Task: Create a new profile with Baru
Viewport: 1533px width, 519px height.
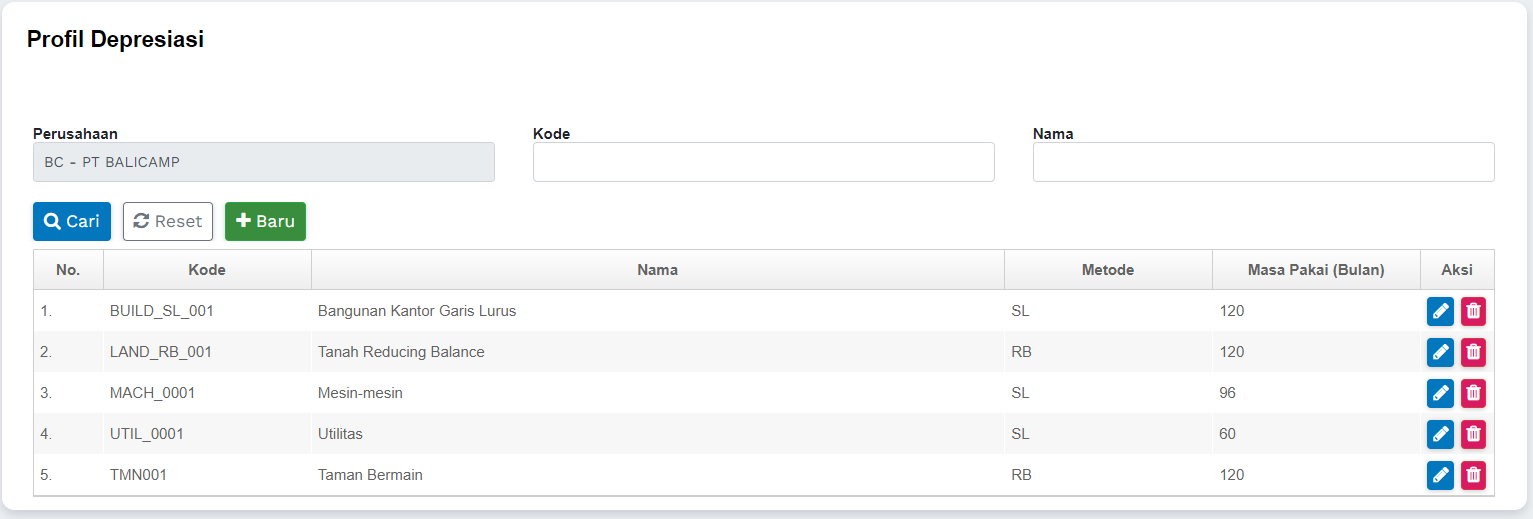Action: tap(265, 222)
